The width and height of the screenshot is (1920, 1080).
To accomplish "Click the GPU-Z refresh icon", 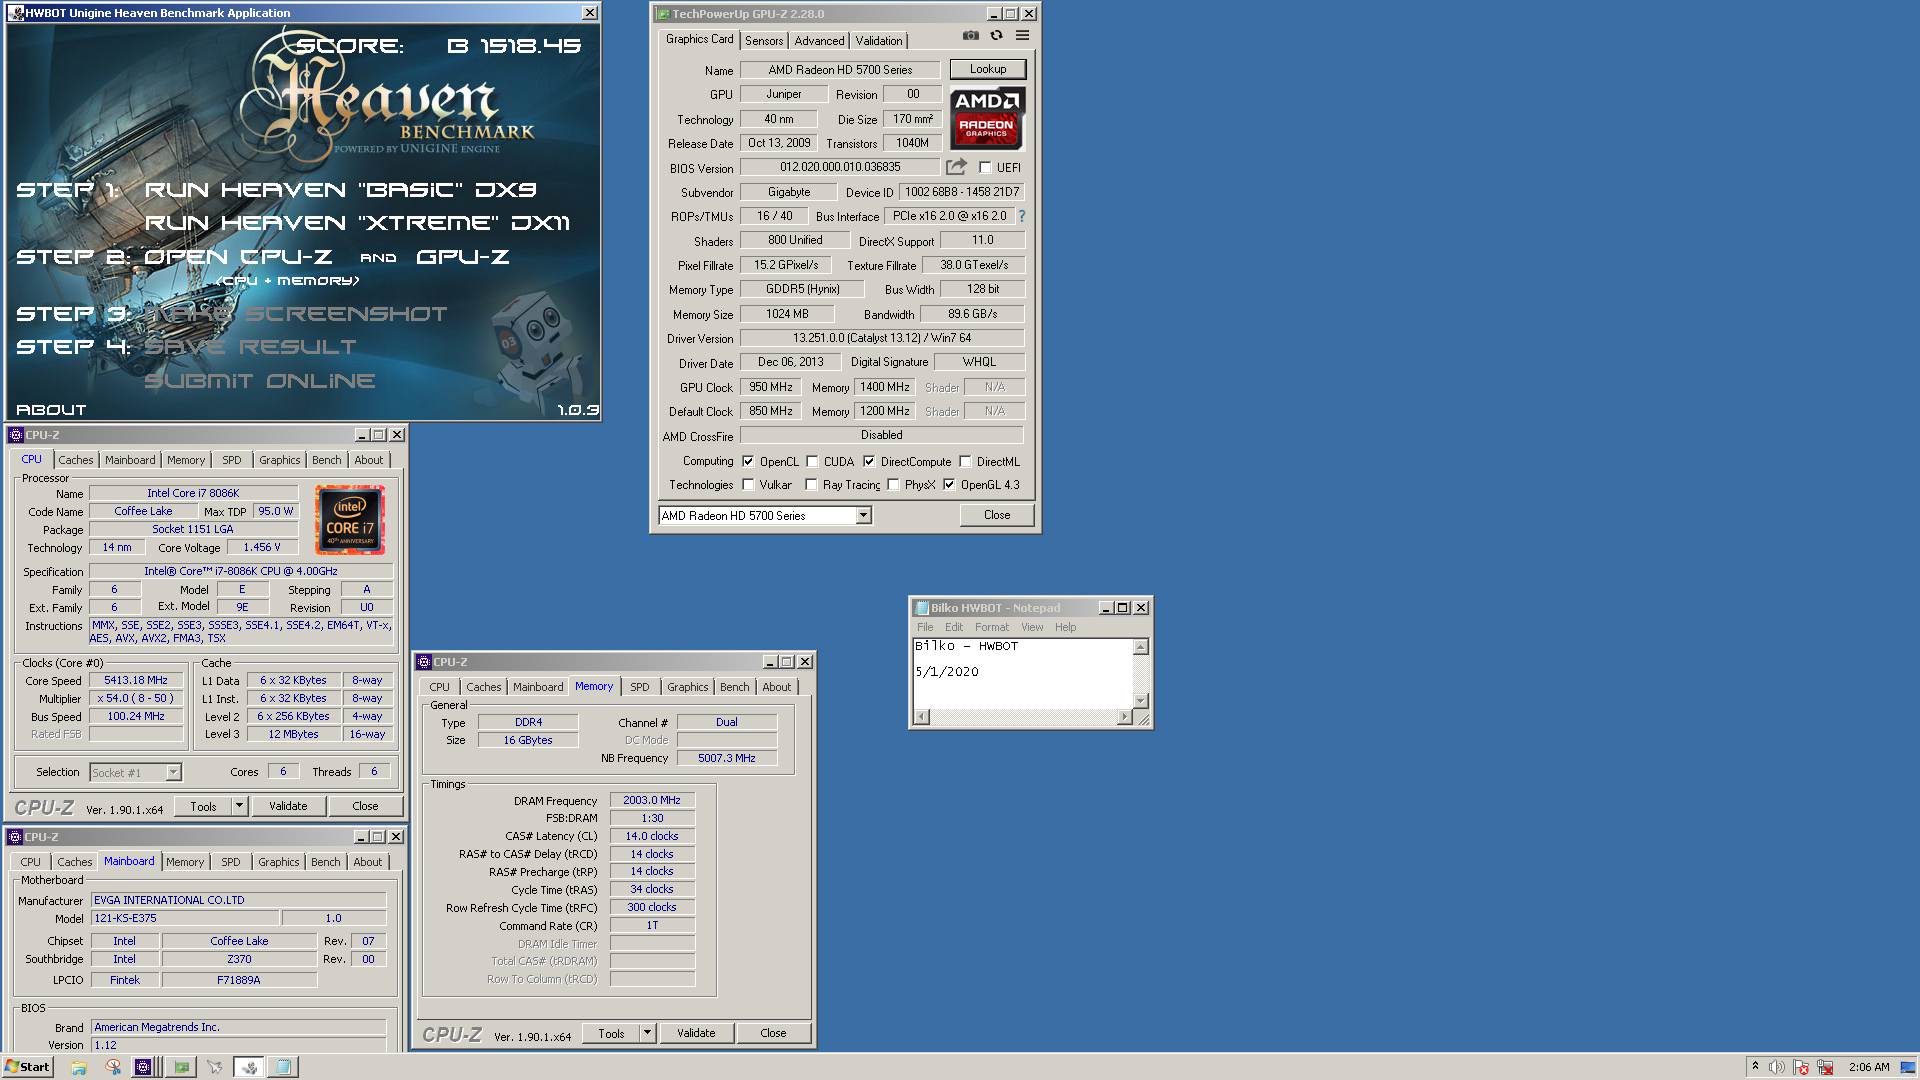I will 996,36.
